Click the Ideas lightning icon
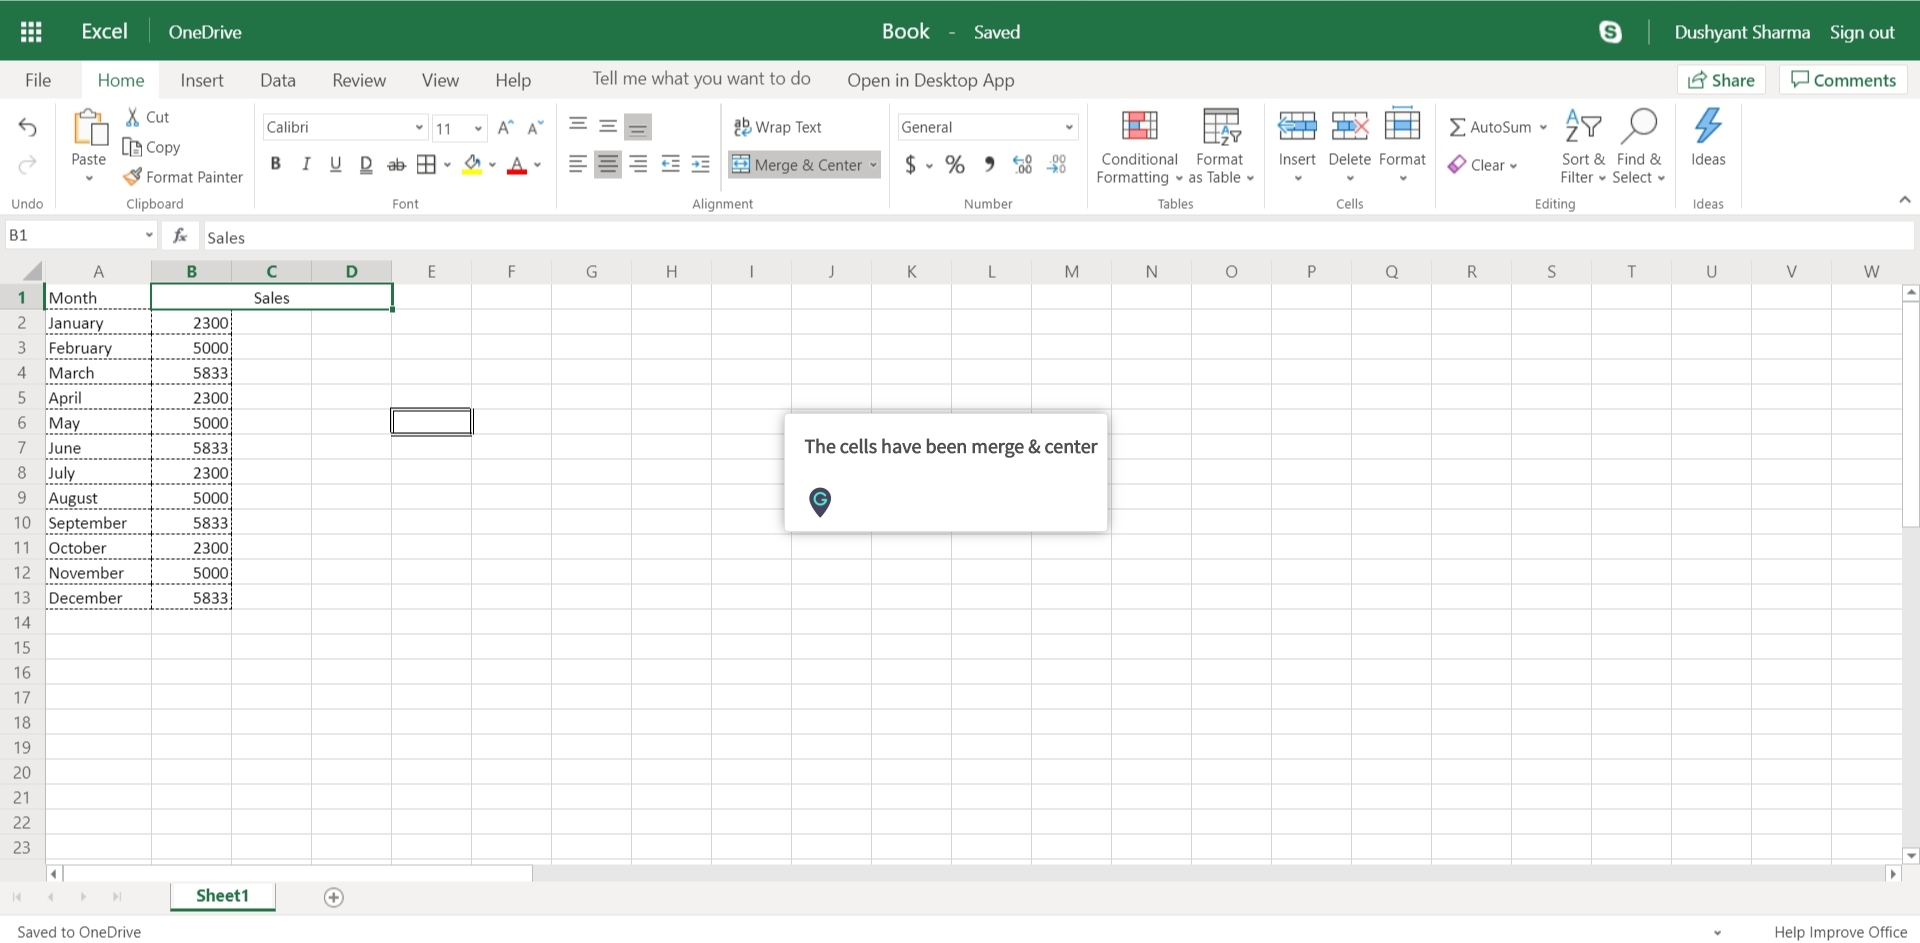Viewport: 1920px width, 943px height. (x=1707, y=127)
